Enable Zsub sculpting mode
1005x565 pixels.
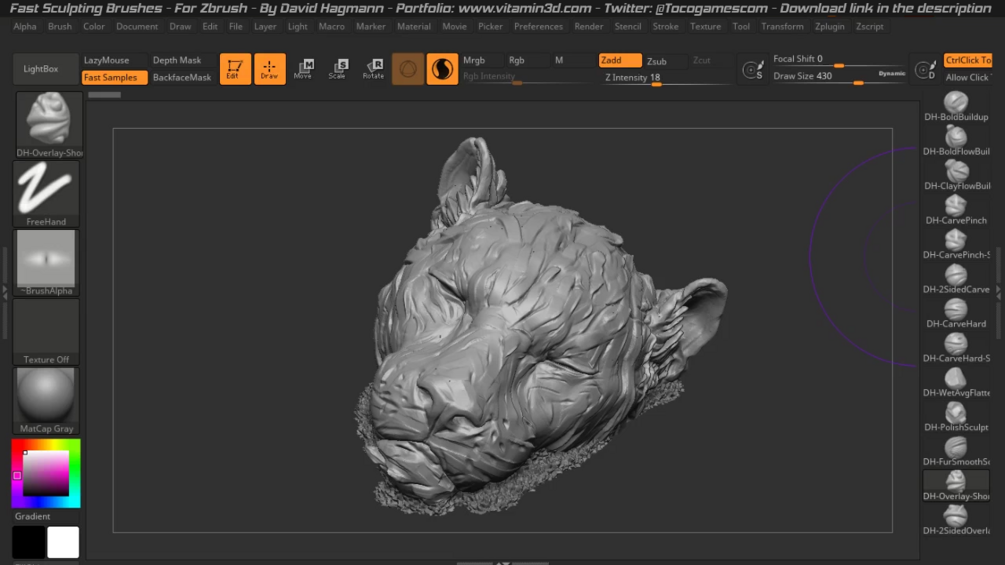click(657, 61)
